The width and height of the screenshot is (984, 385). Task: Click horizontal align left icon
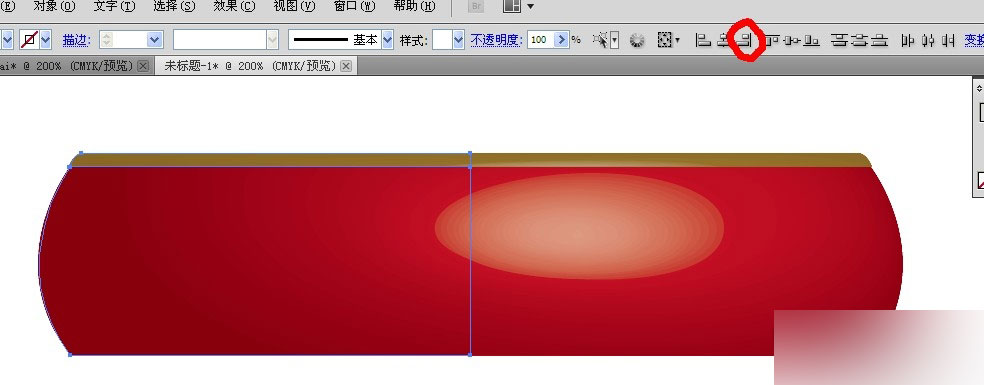703,40
